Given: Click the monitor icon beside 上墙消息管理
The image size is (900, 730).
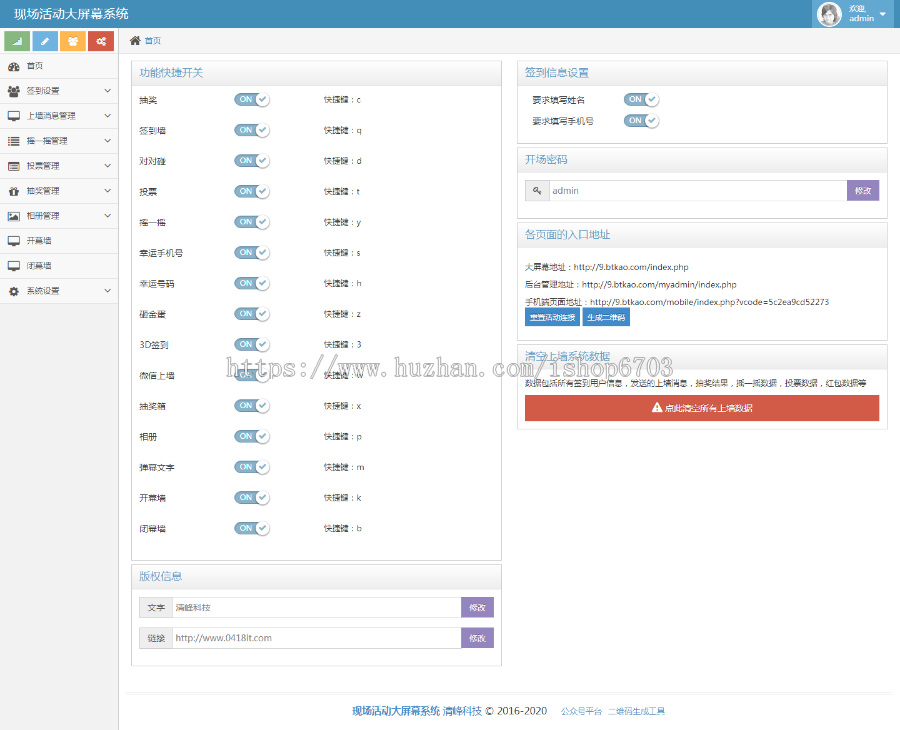Looking at the screenshot, I should pos(14,116).
